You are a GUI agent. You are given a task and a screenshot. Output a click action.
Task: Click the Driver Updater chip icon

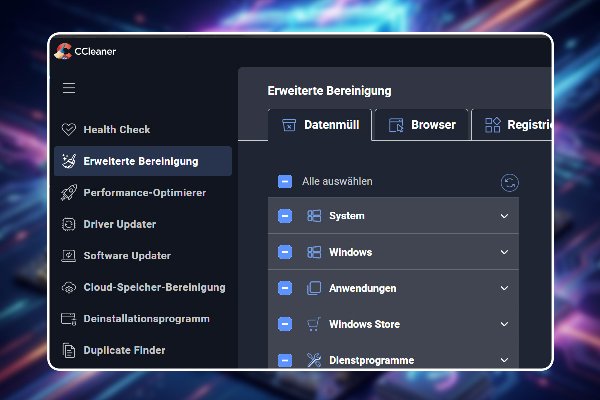(69, 224)
